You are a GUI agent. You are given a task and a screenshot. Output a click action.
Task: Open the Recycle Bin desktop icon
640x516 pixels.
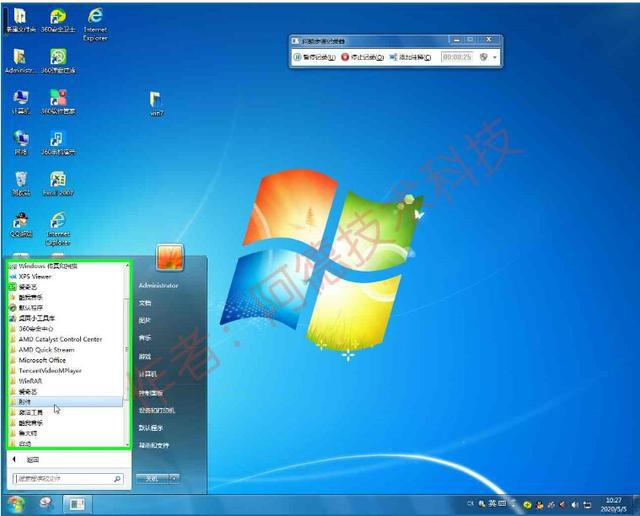[21, 184]
